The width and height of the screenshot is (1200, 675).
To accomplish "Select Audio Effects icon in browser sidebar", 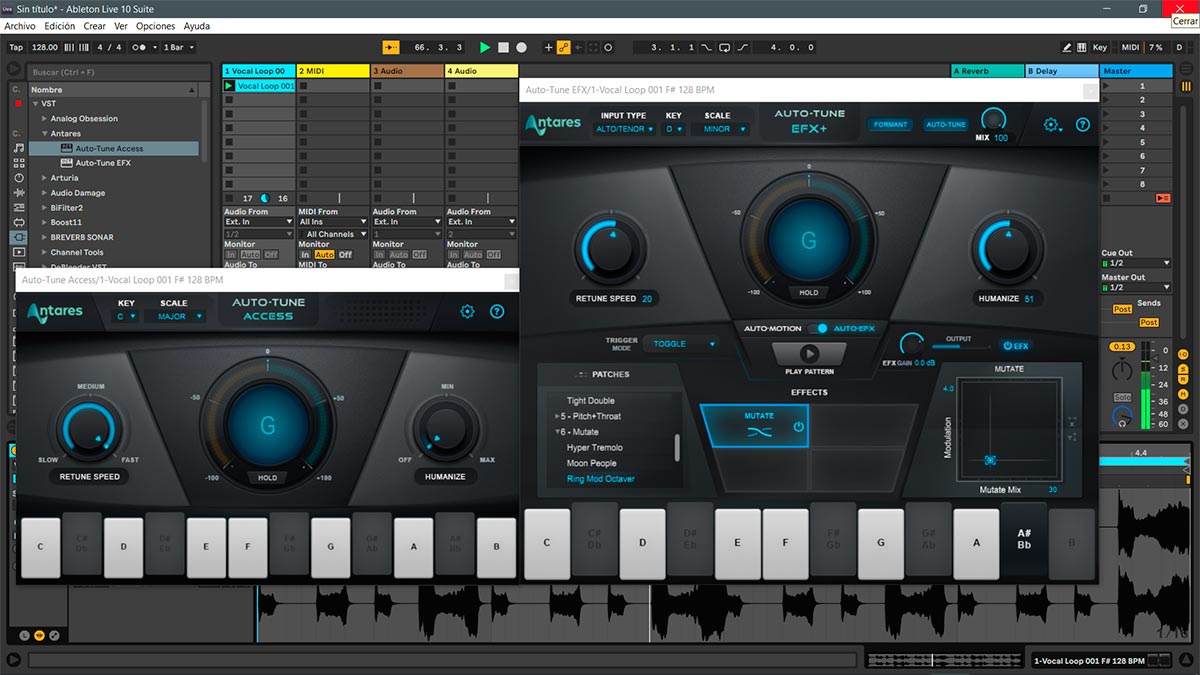I will point(18,193).
